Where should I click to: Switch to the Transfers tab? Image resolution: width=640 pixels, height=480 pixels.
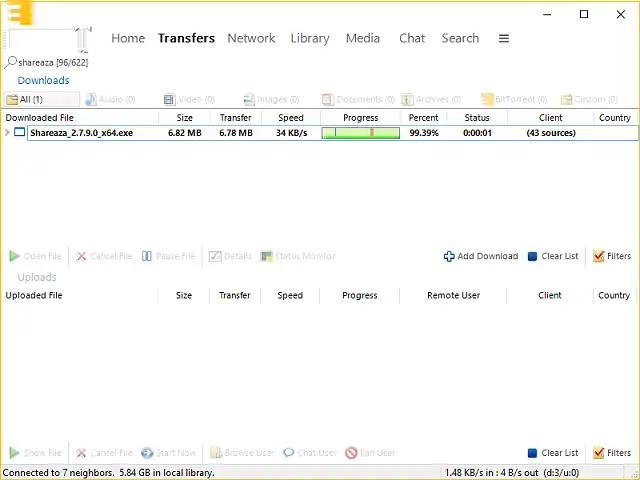186,38
